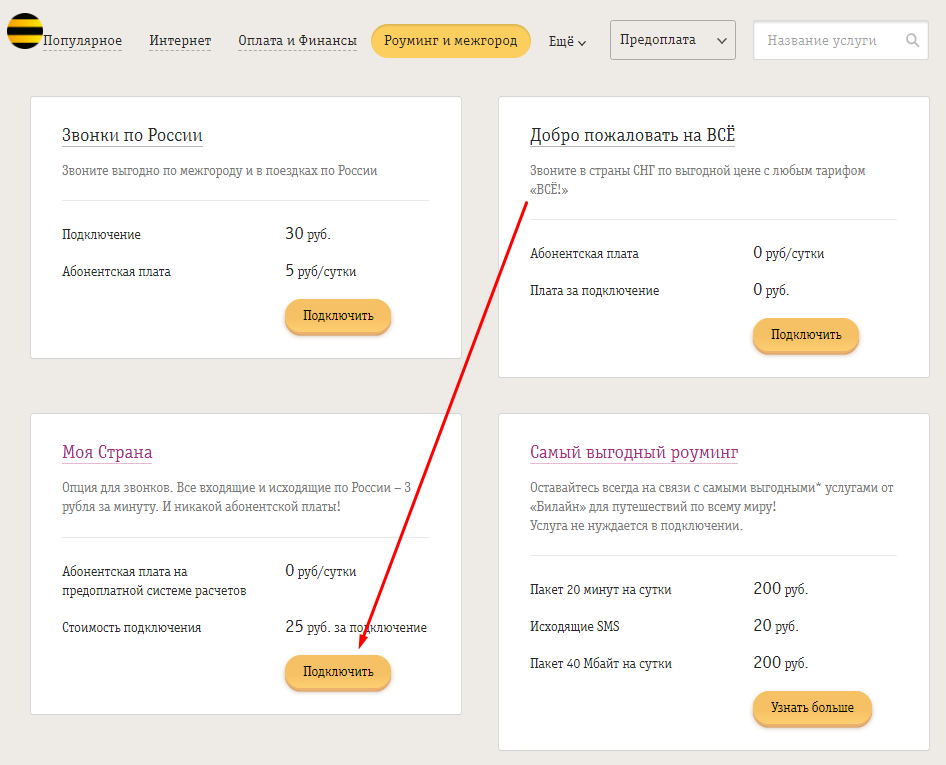
Task: Switch to the Интернет tab
Action: pyautogui.click(x=180, y=41)
